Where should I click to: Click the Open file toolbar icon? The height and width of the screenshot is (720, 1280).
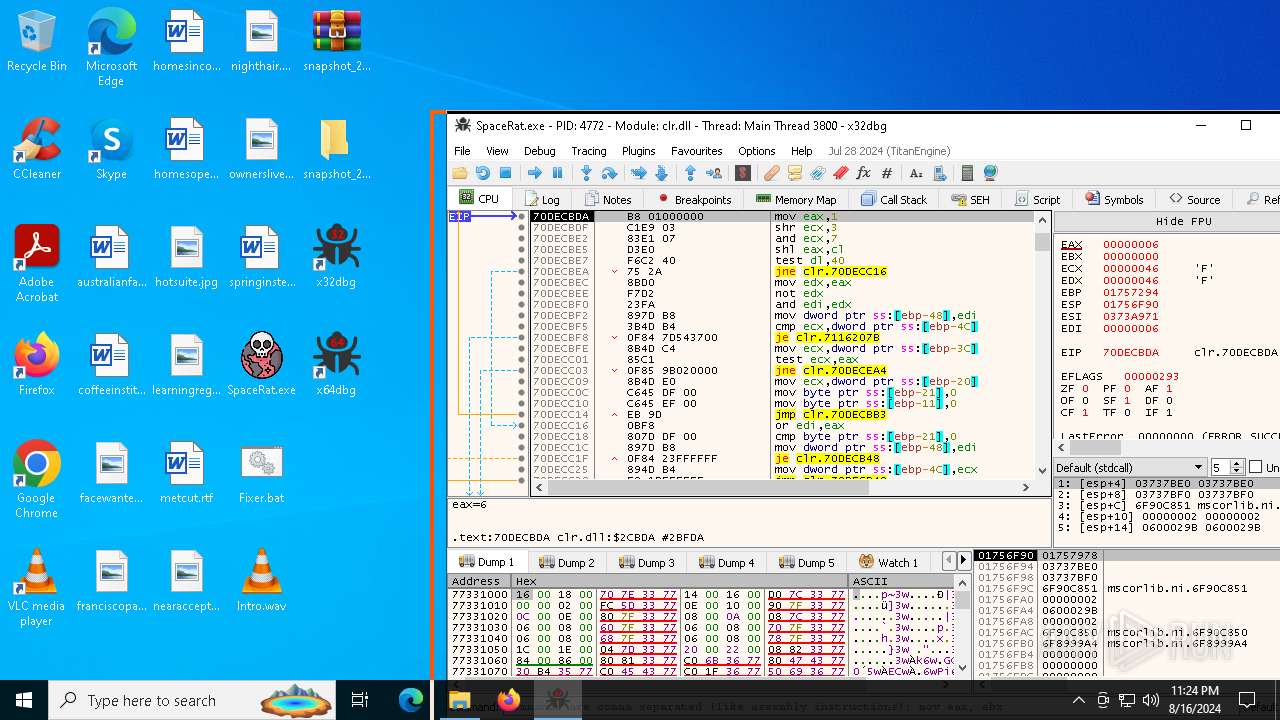pyautogui.click(x=460, y=173)
